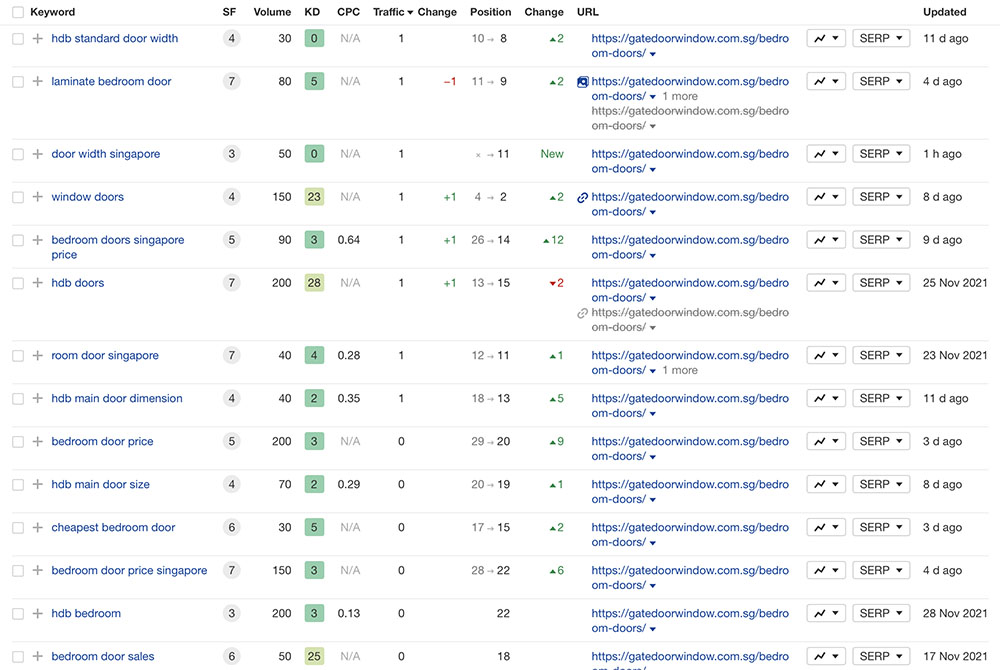The image size is (1000, 670).
Task: Sort by the Volume column header
Action: click(x=272, y=12)
